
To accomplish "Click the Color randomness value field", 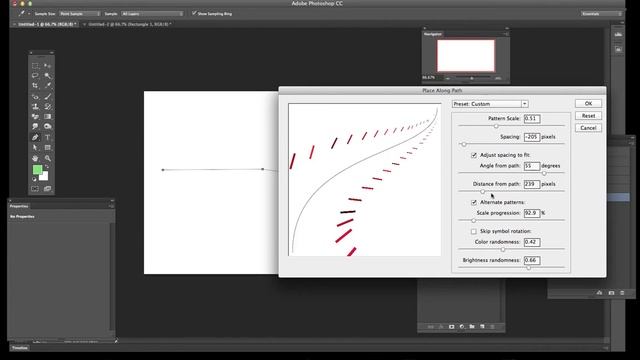I will point(532,242).
